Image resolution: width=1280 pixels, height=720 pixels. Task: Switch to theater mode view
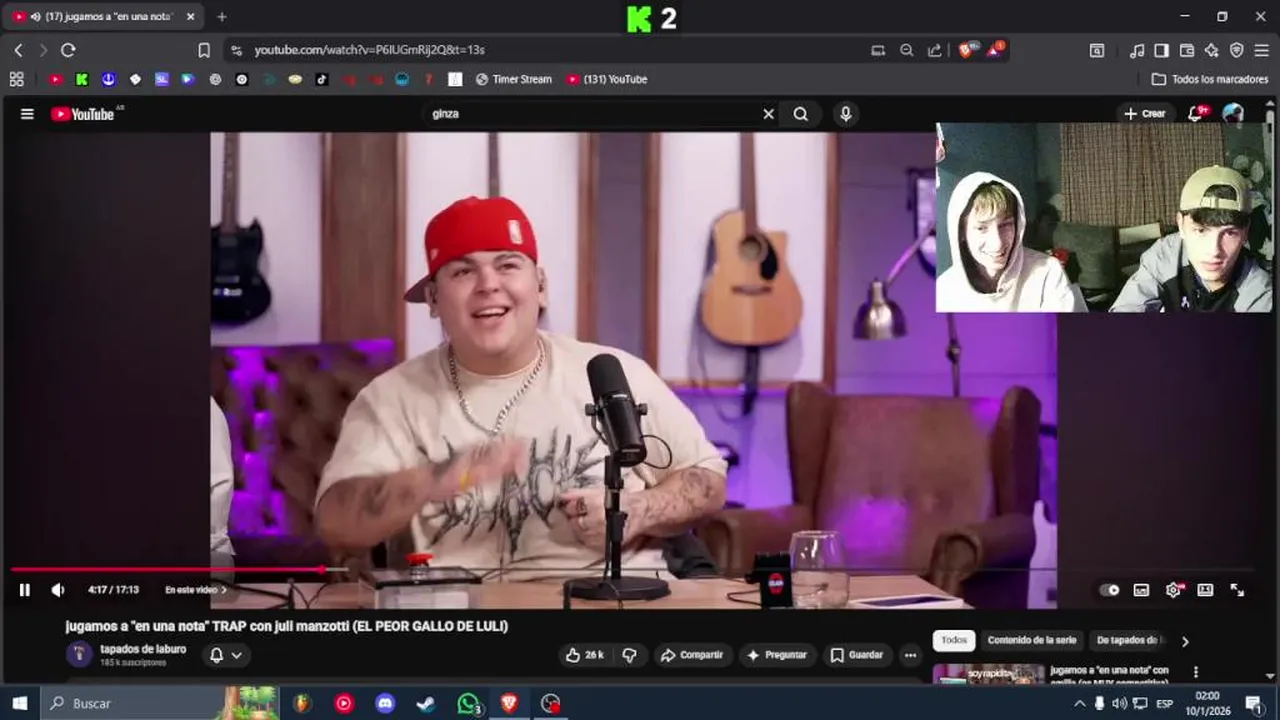point(1205,590)
